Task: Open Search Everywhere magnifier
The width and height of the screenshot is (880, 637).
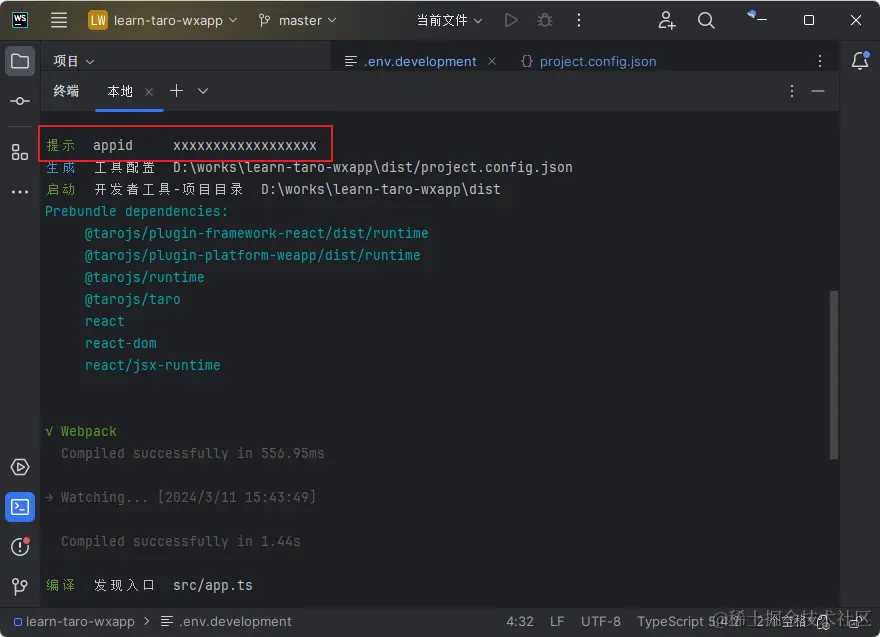Action: click(x=706, y=20)
